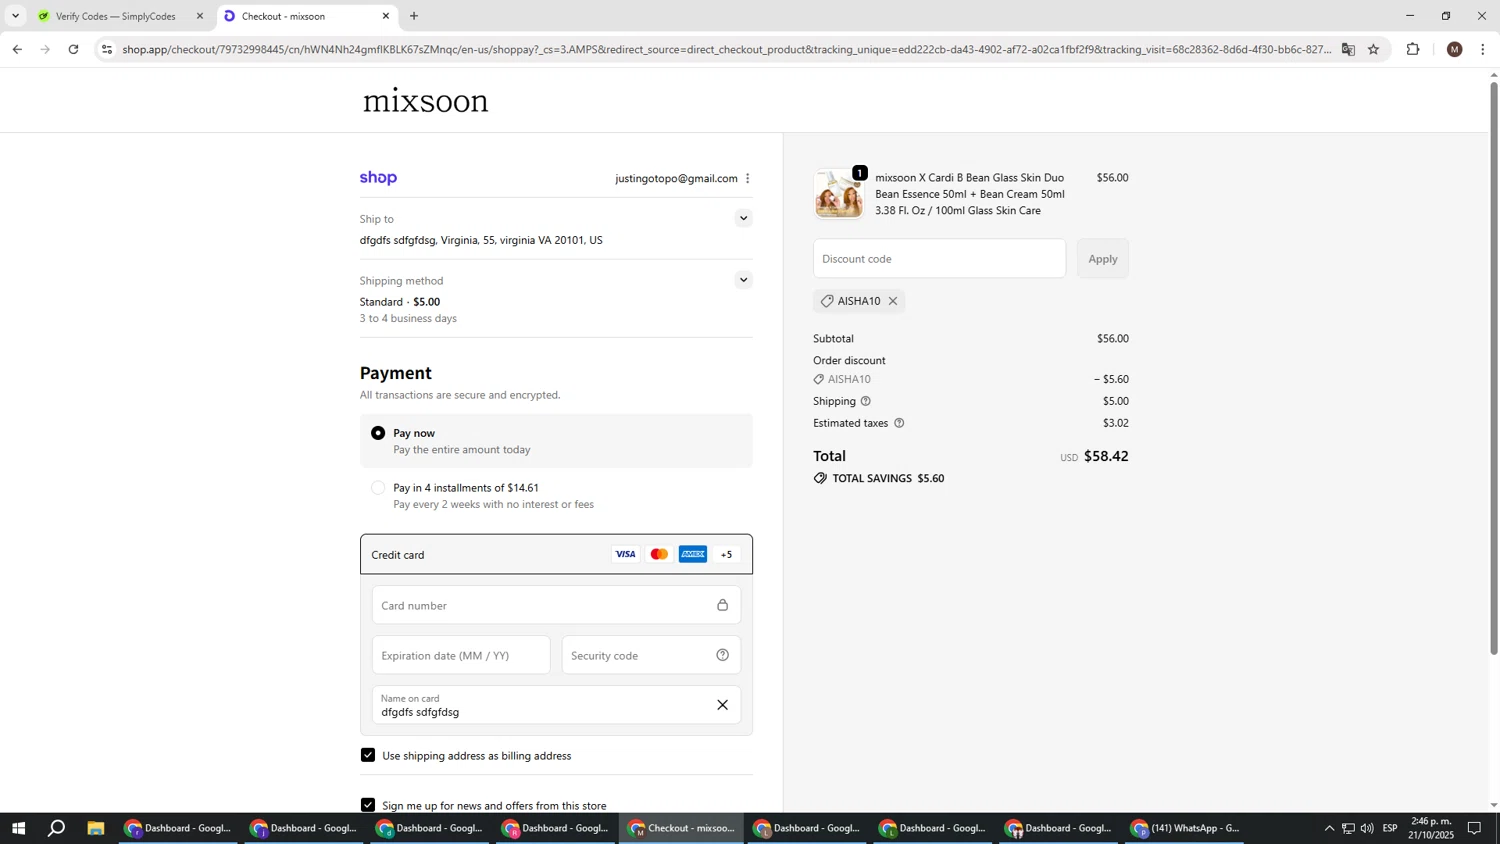The width and height of the screenshot is (1500, 844).
Task: Click the Shop logo
Action: click(x=378, y=178)
